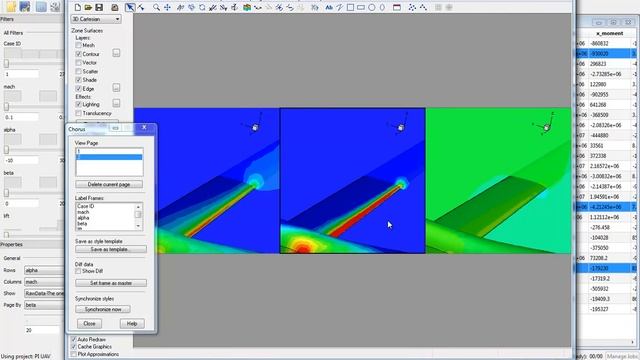Select alpha in Label Frames list
The image size is (640, 360).
[x=83, y=218]
